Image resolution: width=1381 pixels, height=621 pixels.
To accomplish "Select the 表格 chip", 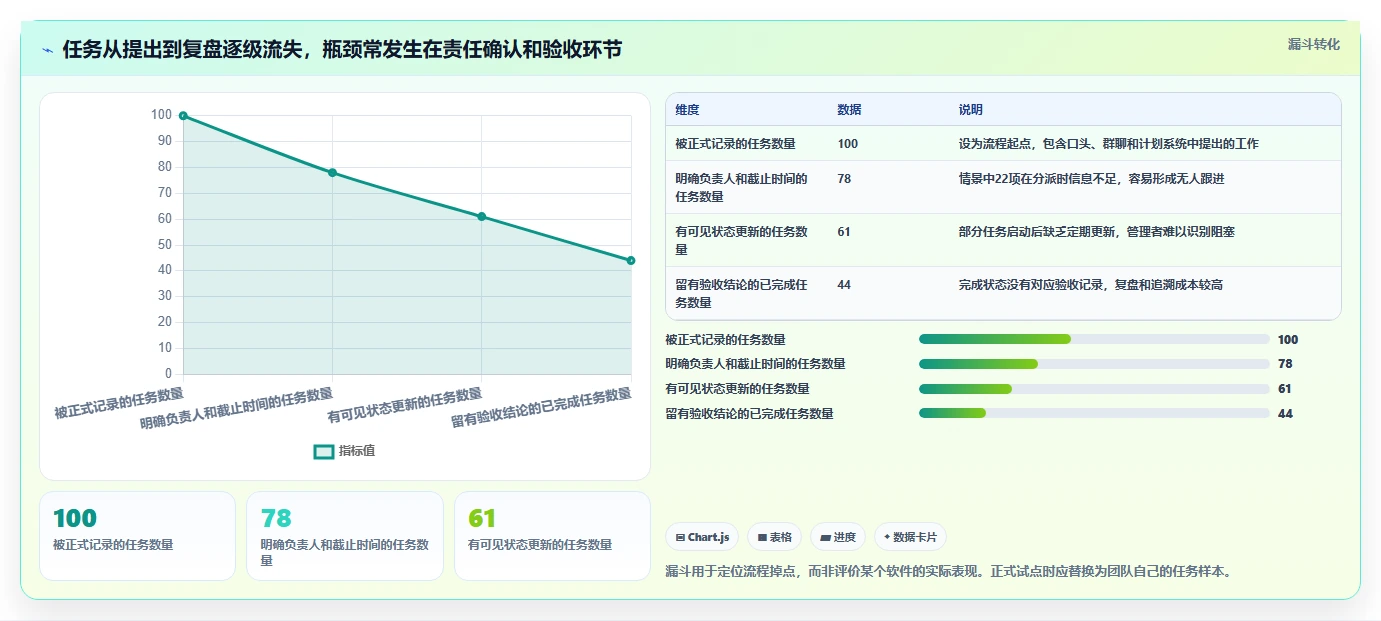I will tap(774, 537).
